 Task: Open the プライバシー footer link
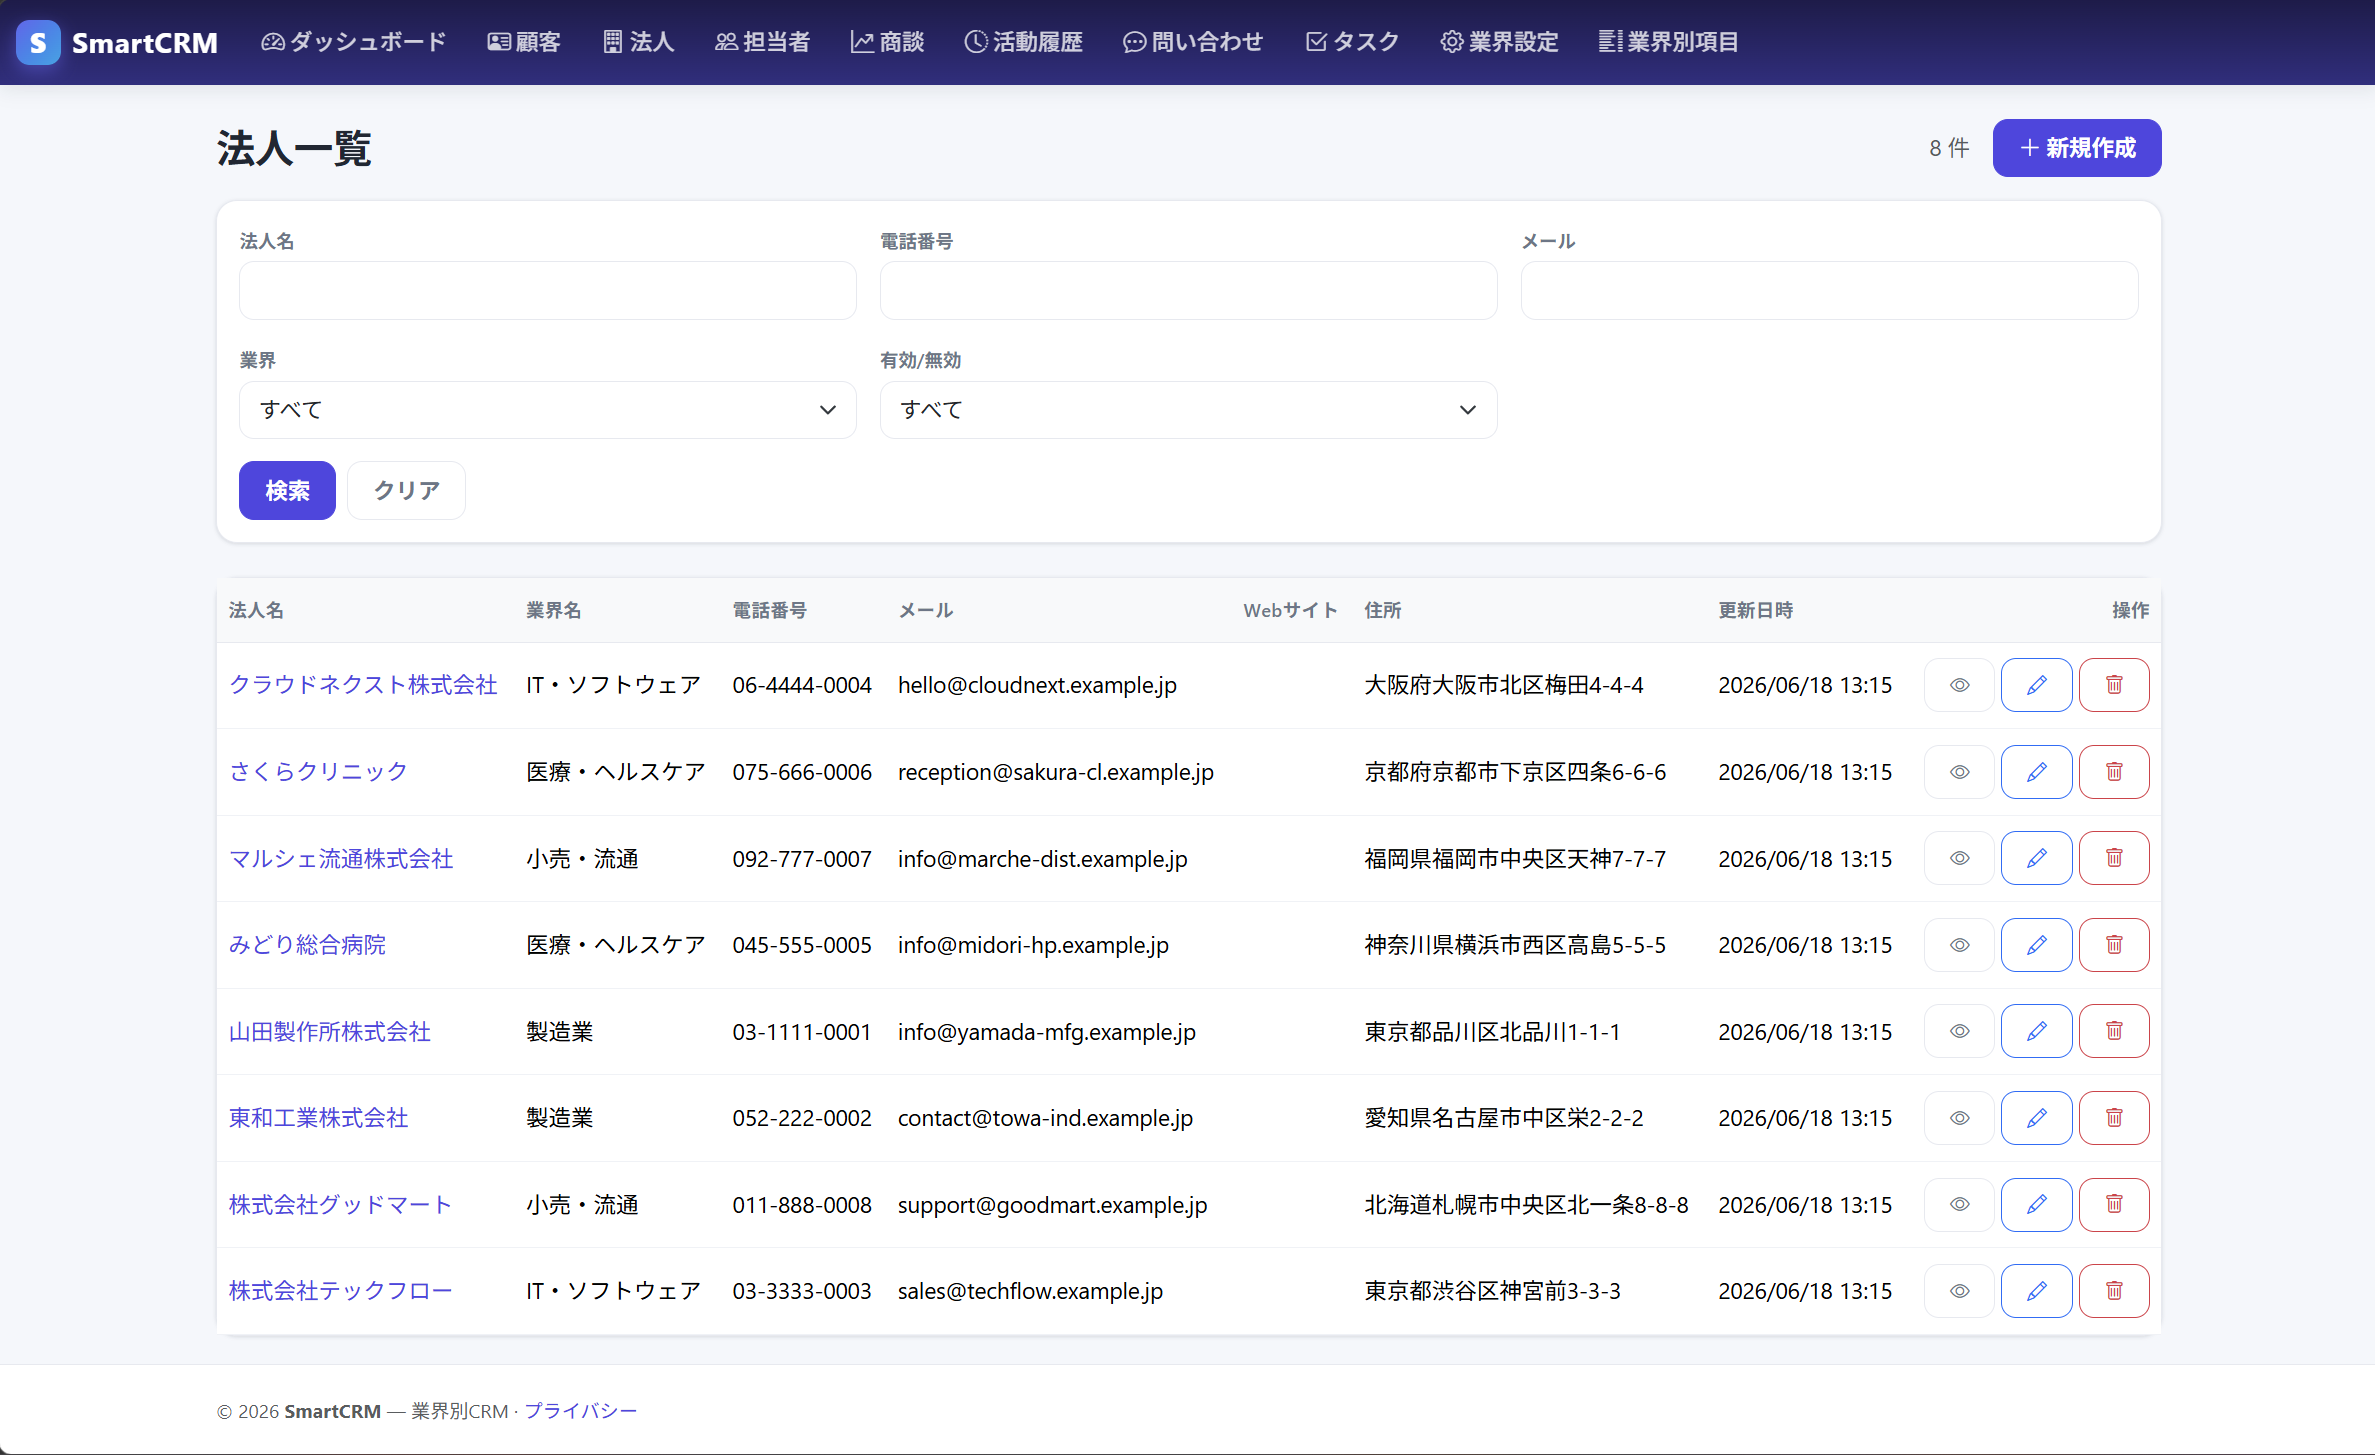[x=580, y=1411]
